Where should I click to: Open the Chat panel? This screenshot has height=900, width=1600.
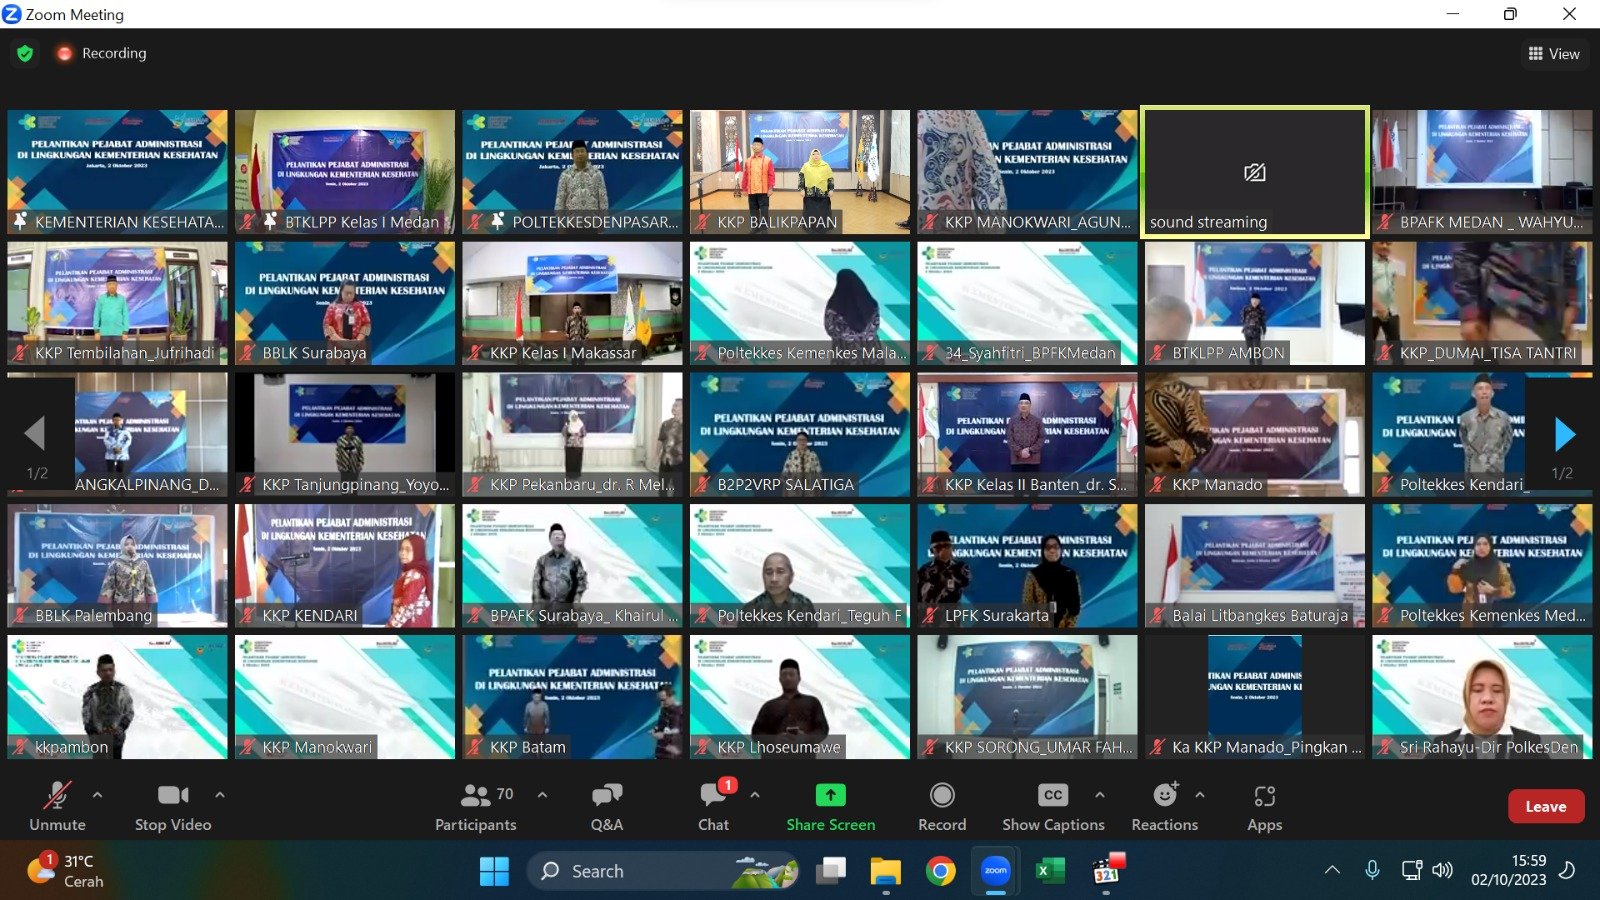point(713,806)
